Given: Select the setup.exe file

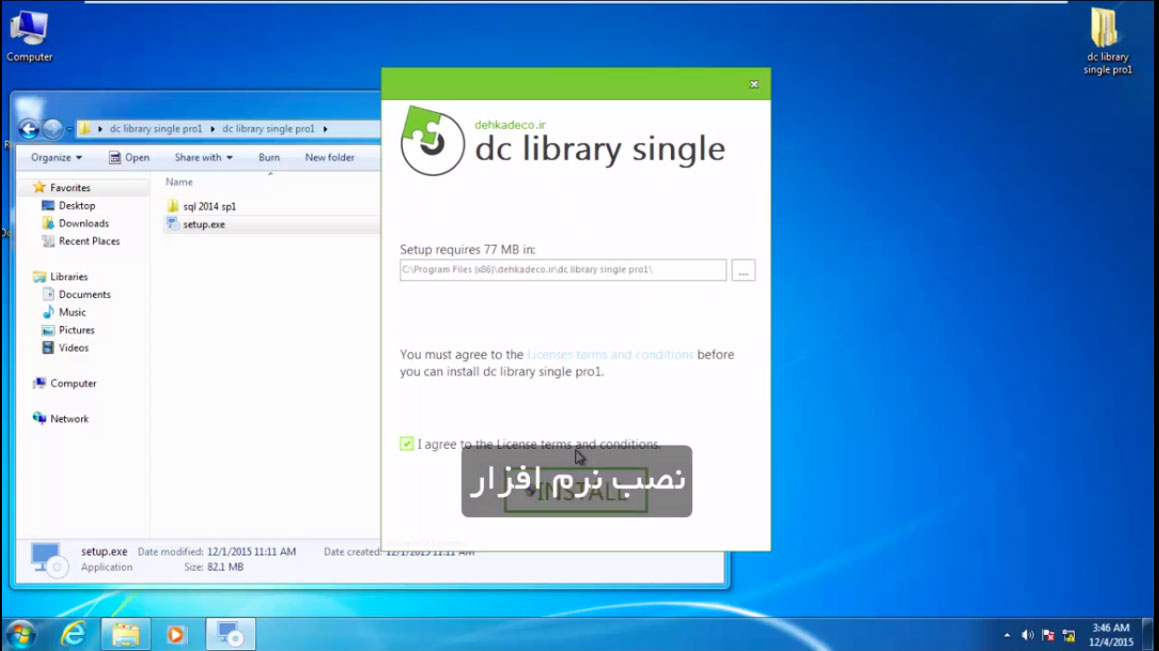Looking at the screenshot, I should 204,224.
